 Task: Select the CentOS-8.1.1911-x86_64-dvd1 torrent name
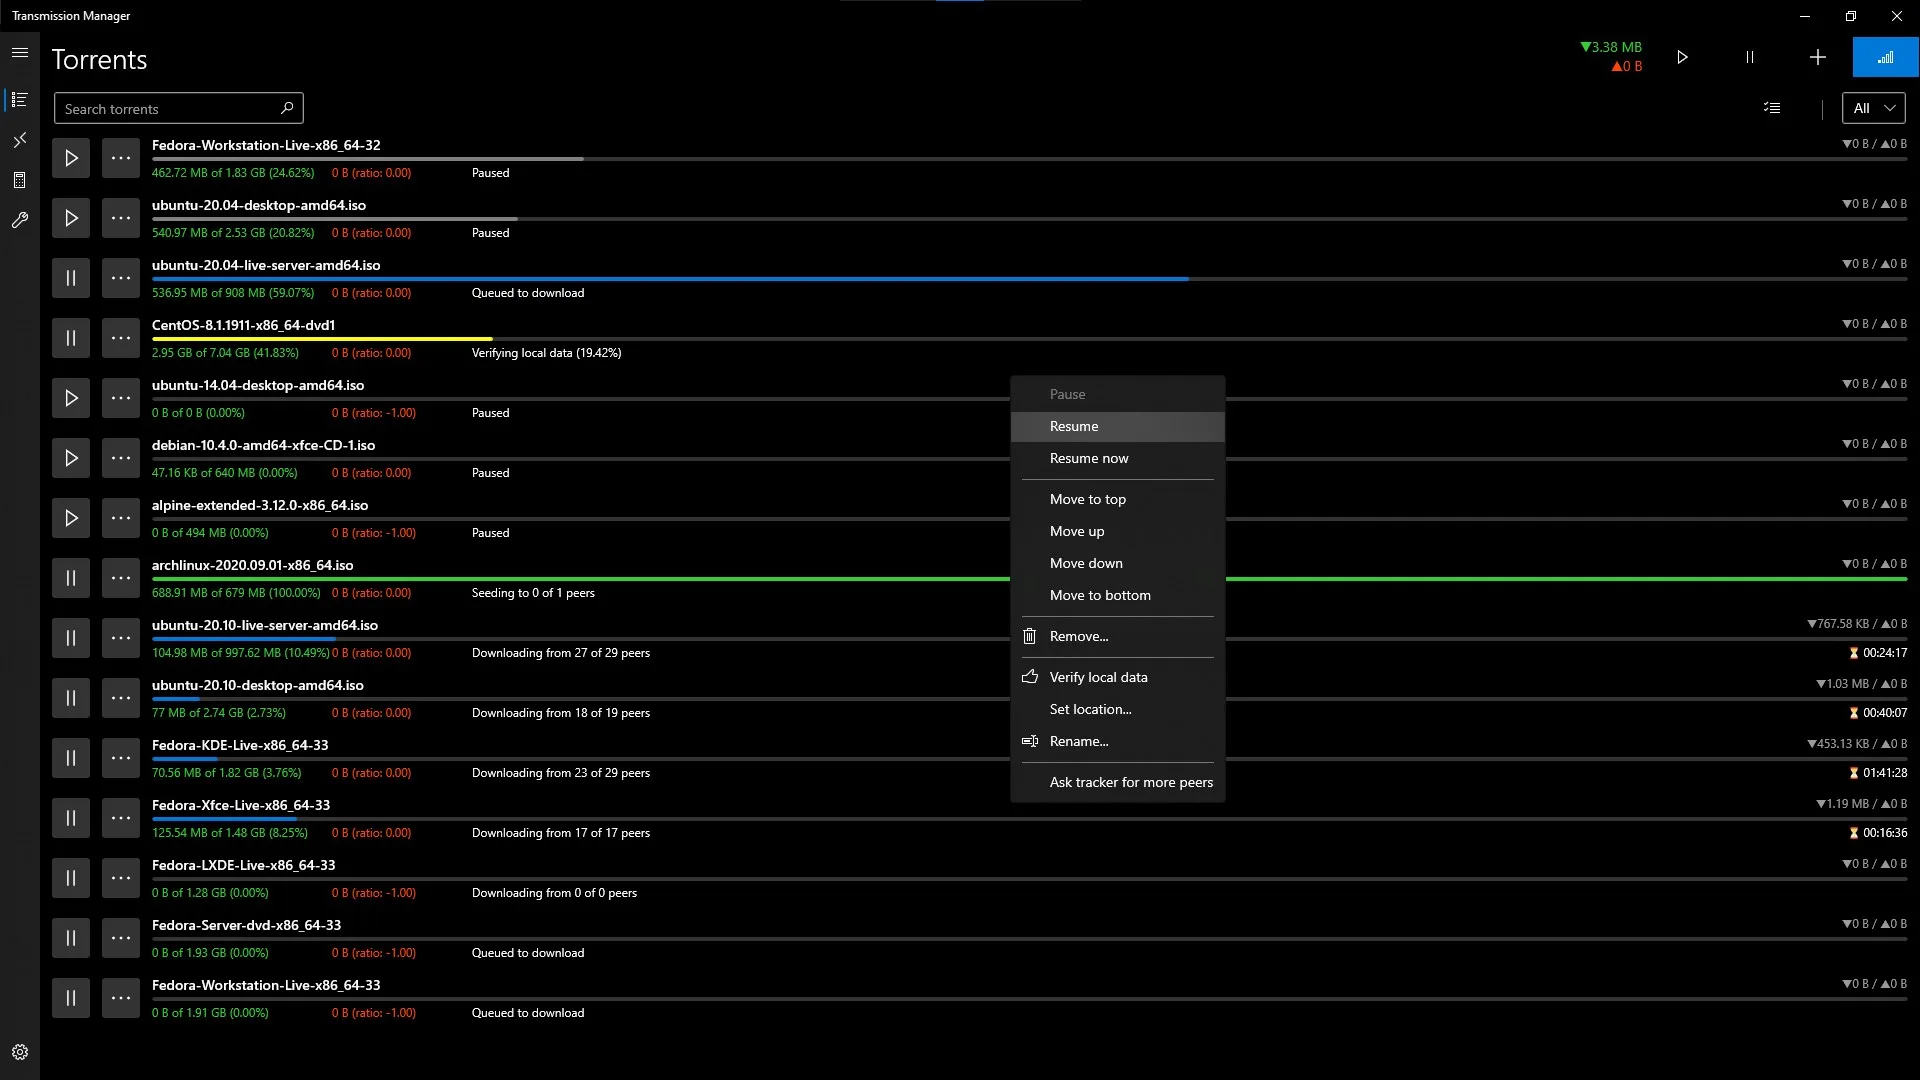tap(243, 325)
